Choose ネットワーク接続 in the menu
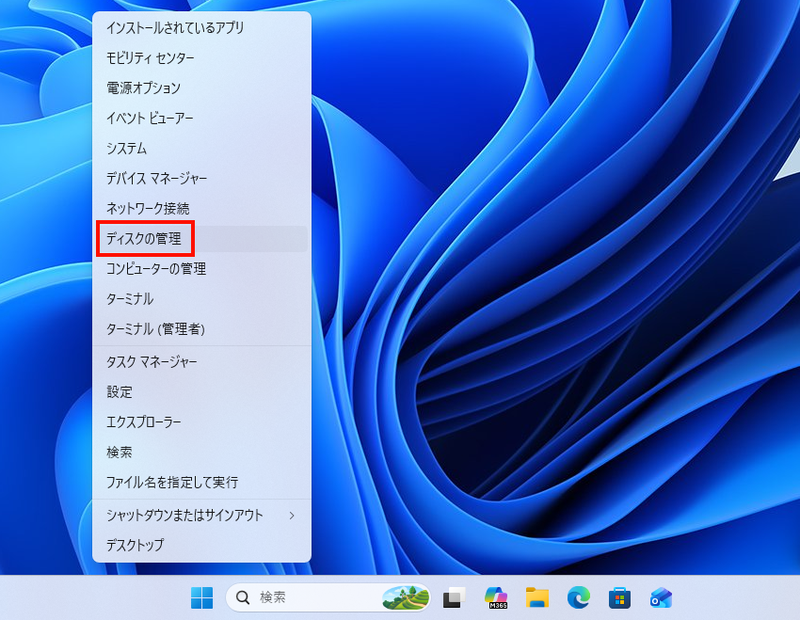 [202, 208]
